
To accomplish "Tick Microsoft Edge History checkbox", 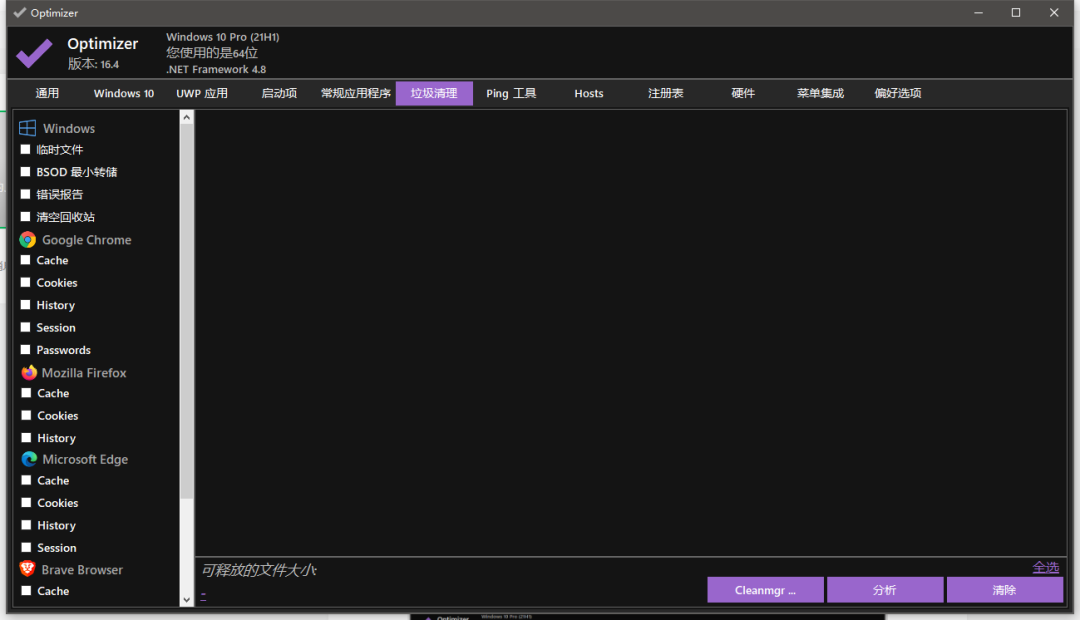I will 26,525.
